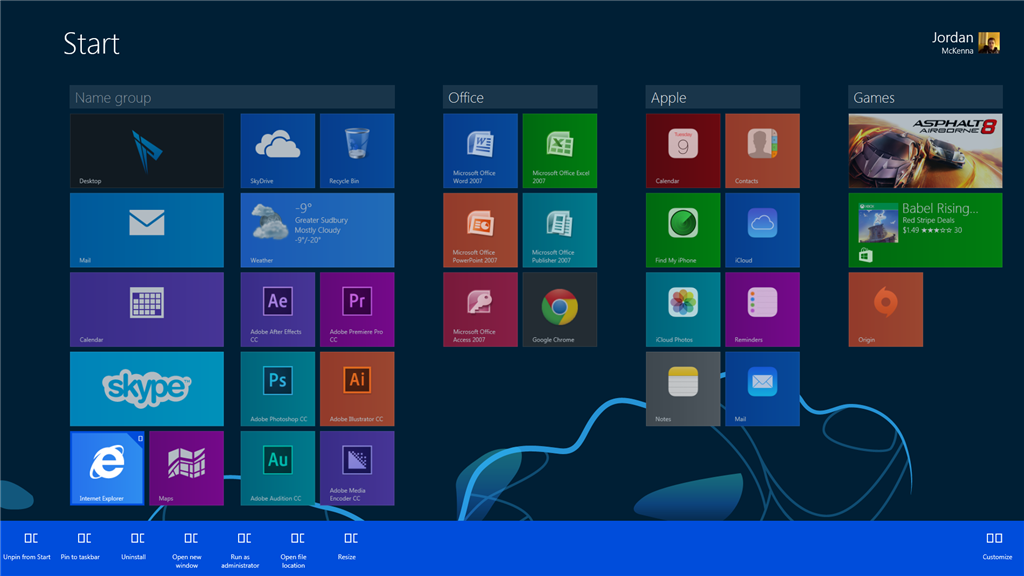This screenshot has width=1024, height=576.
Task: Open the iCloud tile
Action: pos(763,230)
